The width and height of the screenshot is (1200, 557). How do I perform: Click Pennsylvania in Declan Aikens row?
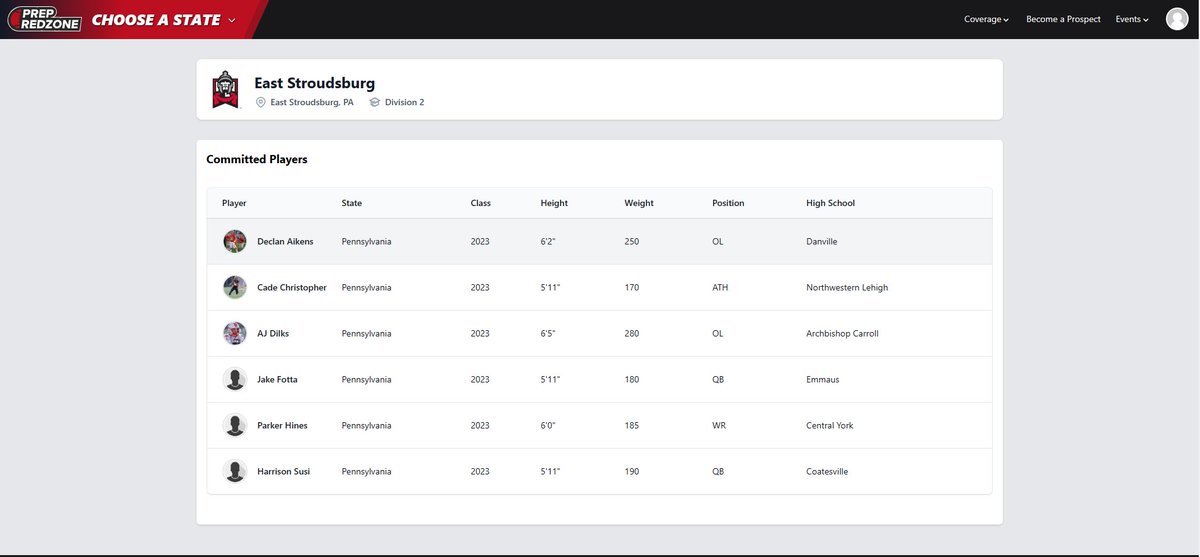tap(367, 242)
